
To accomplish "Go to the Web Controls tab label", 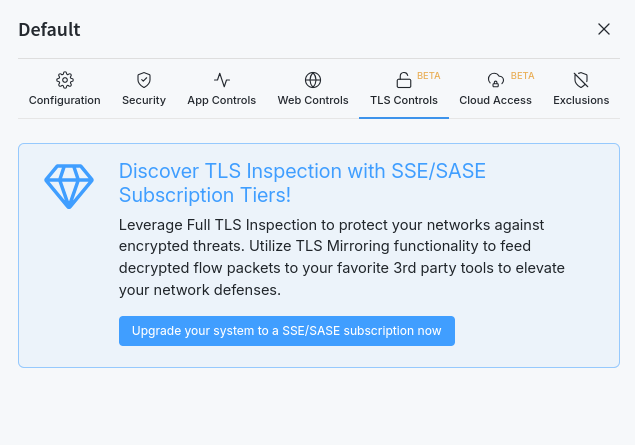I will click(313, 100).
